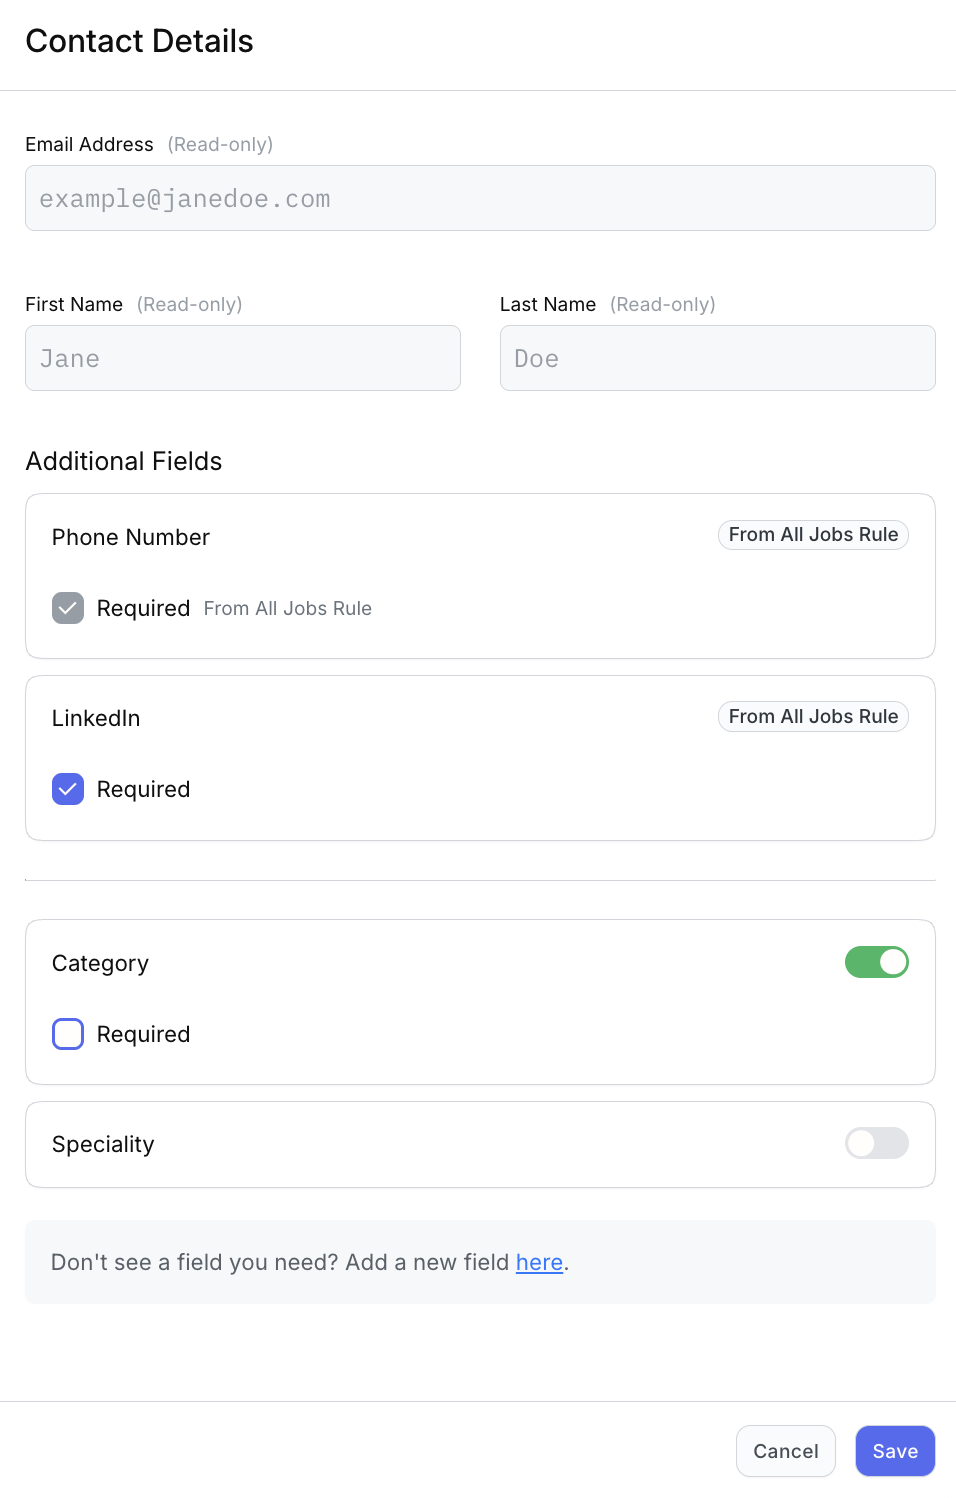Click the Additional Fields section heading
This screenshot has height=1498, width=956.
tap(124, 461)
